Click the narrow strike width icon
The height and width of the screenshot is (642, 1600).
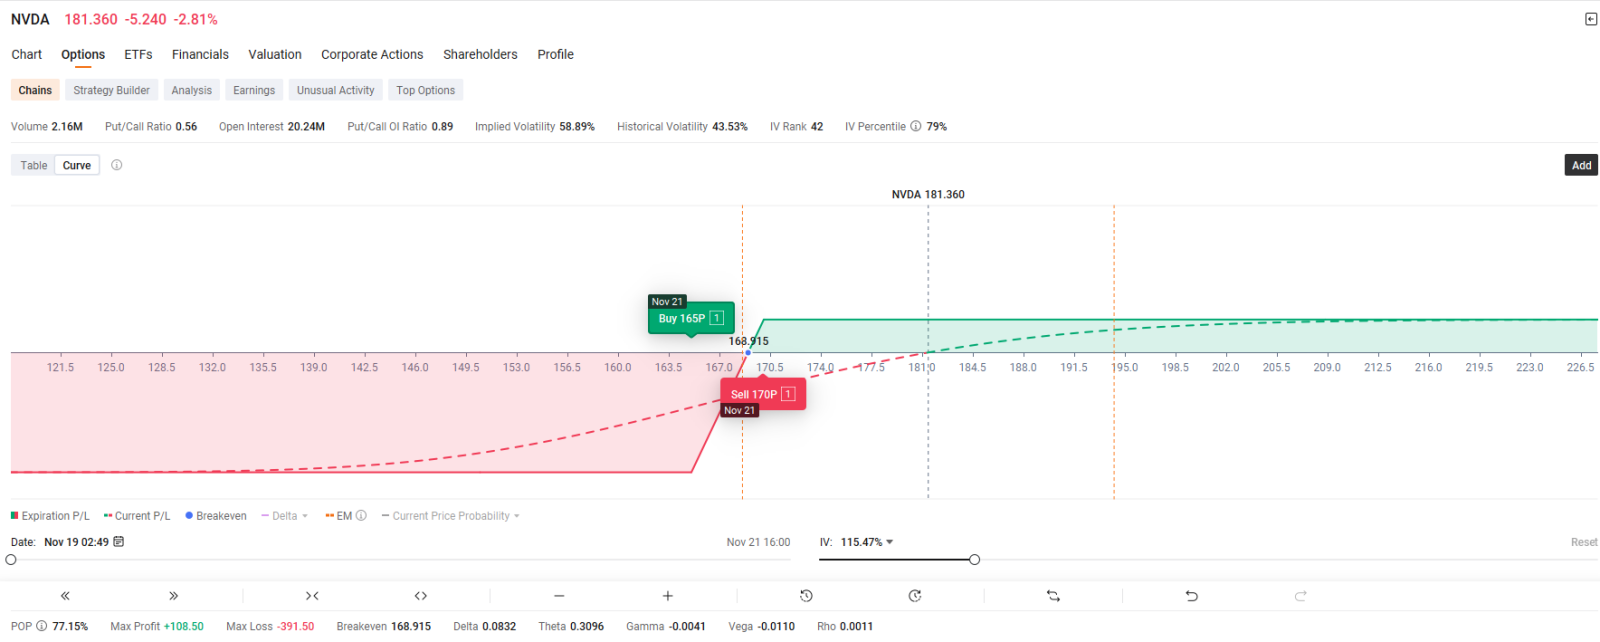312,596
